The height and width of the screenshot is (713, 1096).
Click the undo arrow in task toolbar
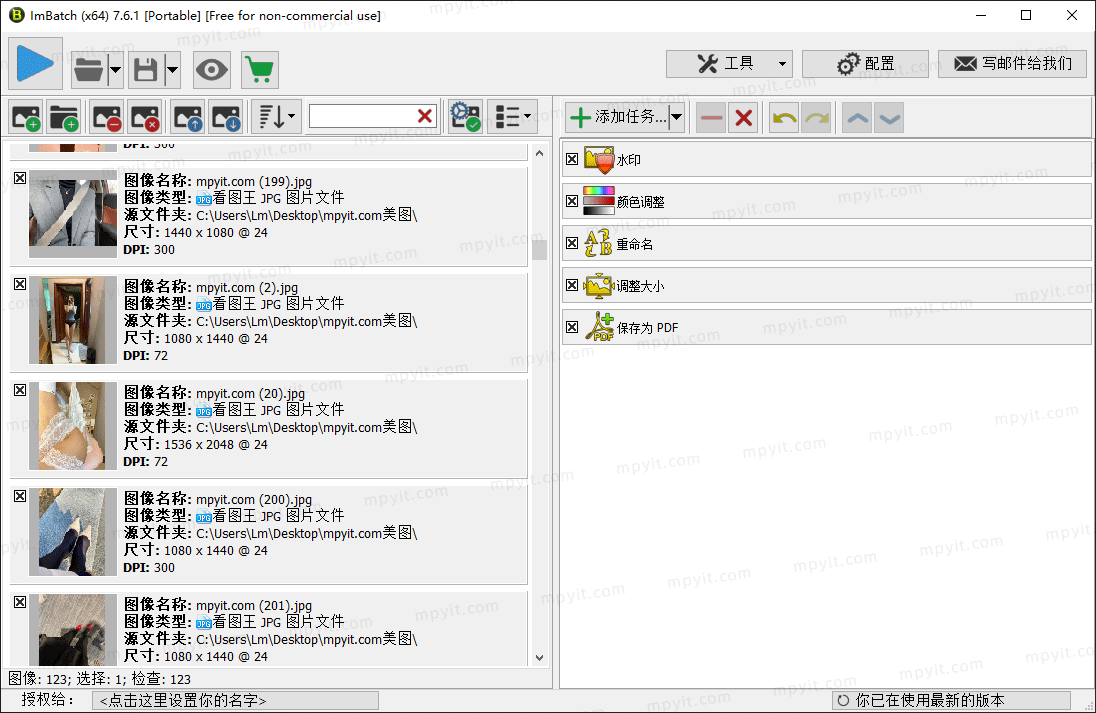(784, 118)
